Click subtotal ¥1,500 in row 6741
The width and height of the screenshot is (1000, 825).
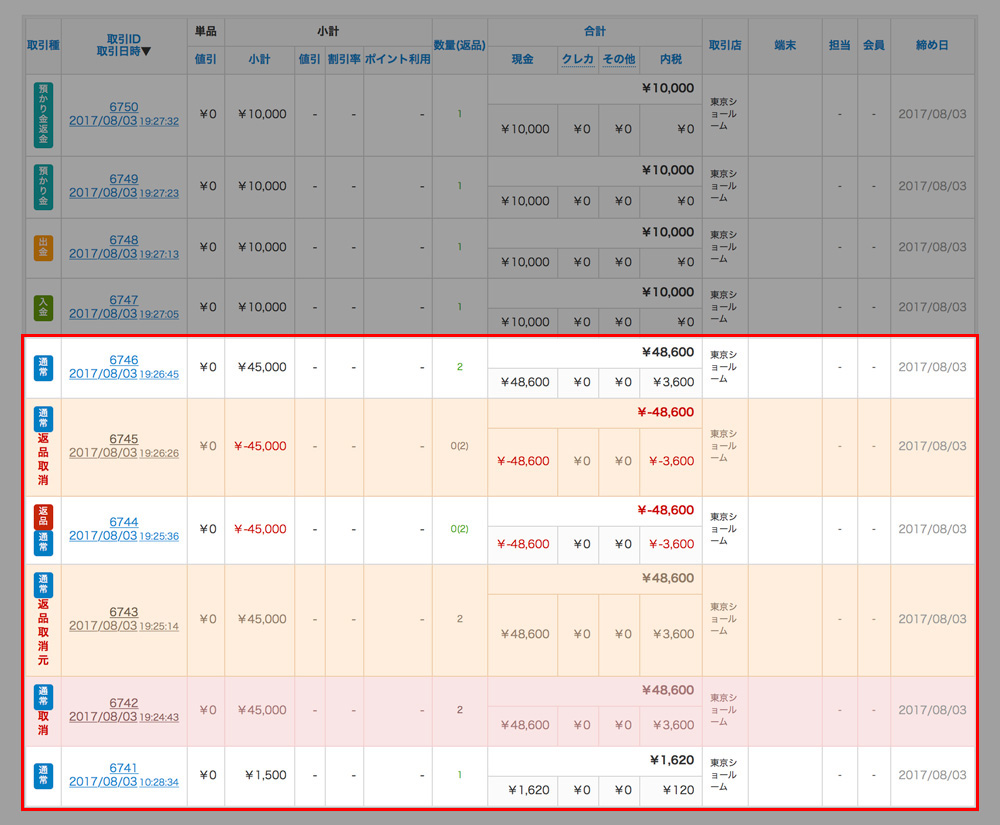[x=266, y=775]
